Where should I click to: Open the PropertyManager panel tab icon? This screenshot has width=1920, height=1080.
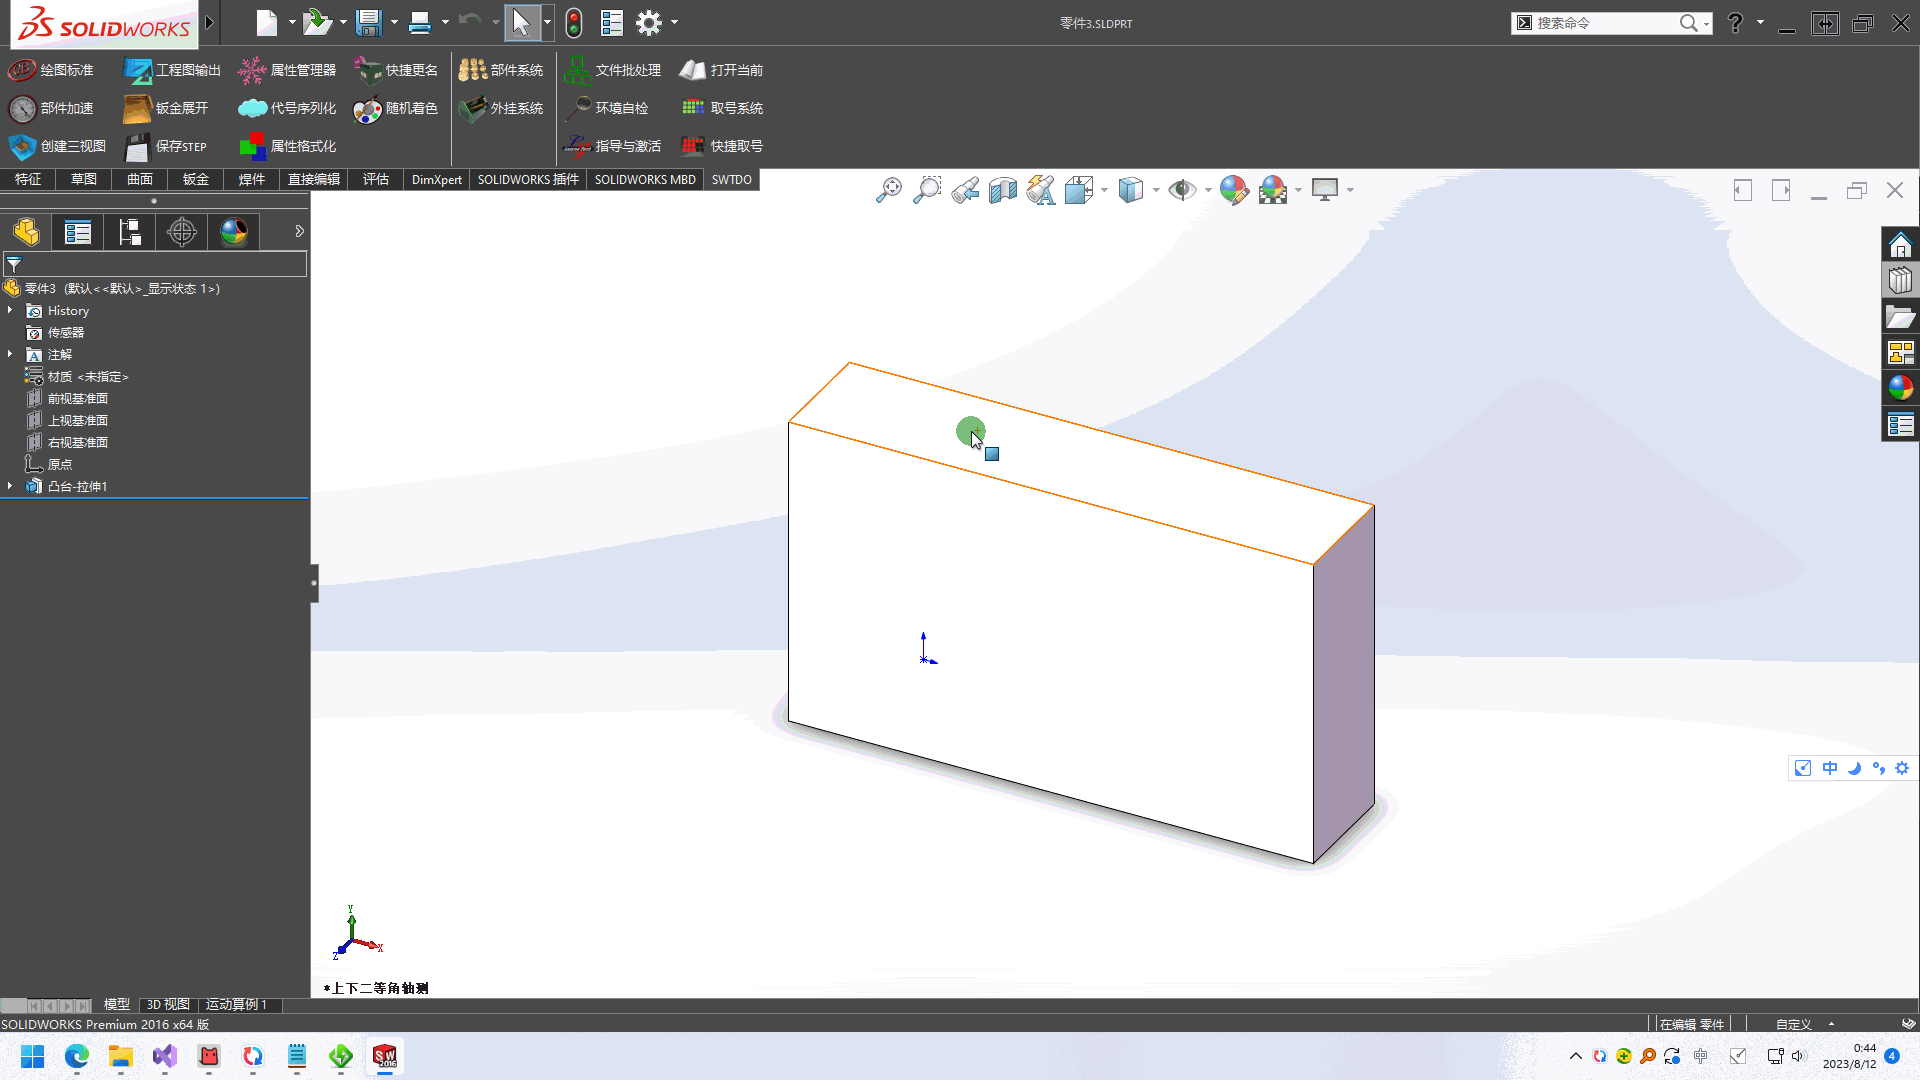point(78,232)
